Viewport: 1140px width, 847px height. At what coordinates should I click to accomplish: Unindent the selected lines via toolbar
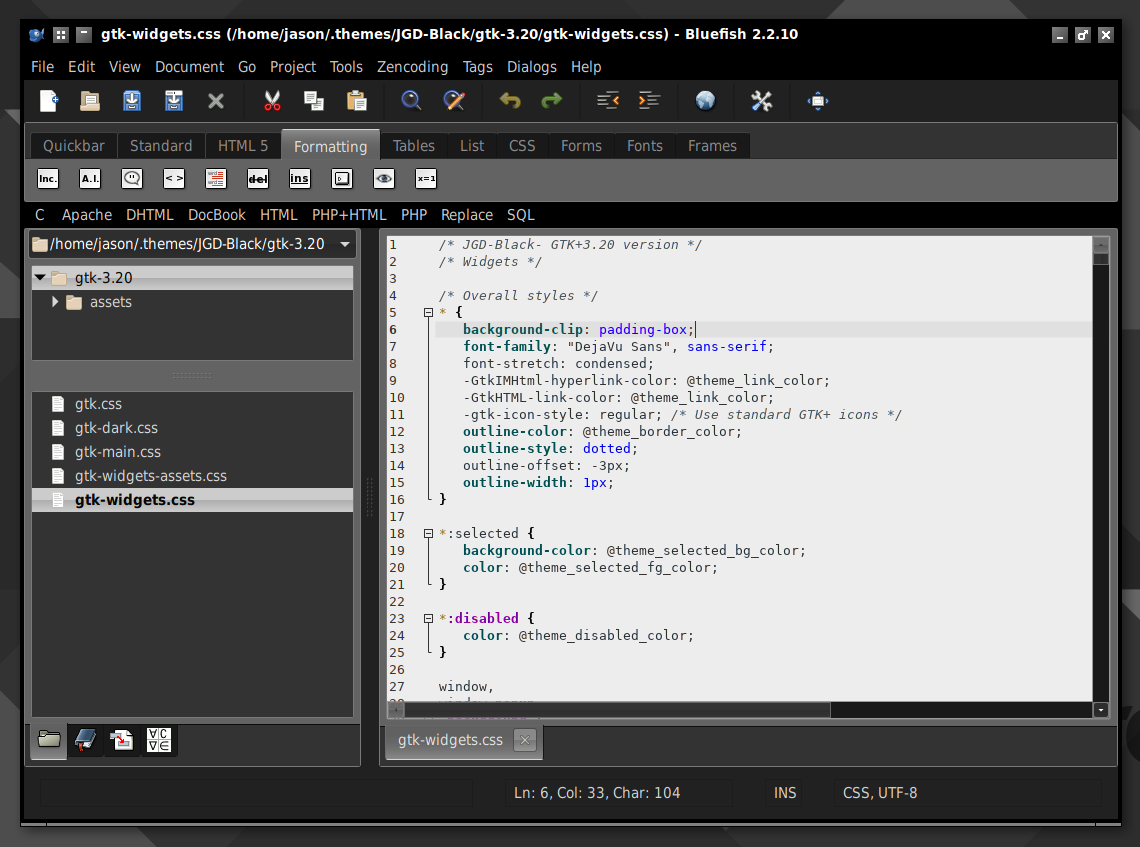pyautogui.click(x=607, y=100)
